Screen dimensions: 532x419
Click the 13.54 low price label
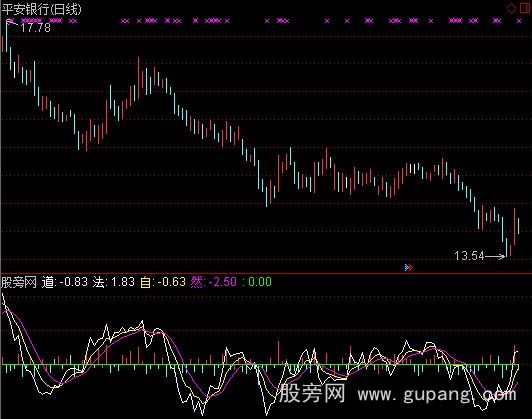pos(469,256)
